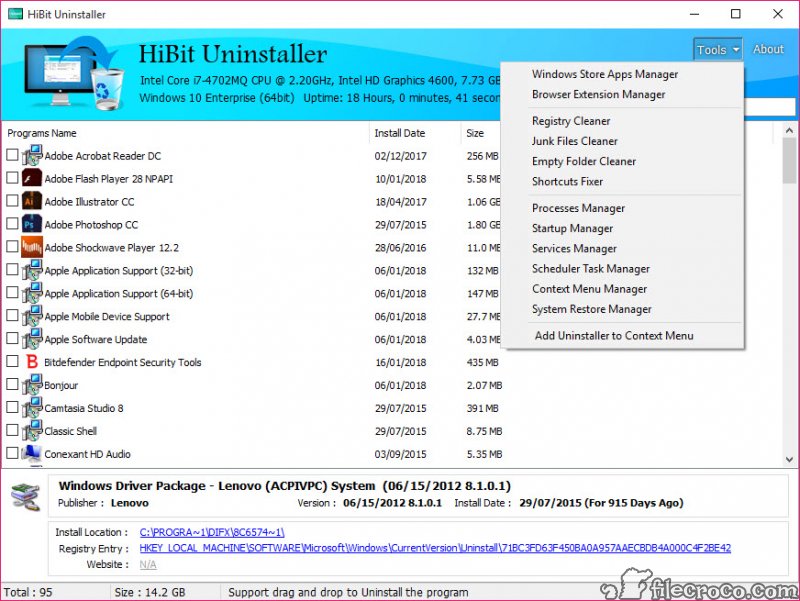The height and width of the screenshot is (601, 800).
Task: Open Windows Store Apps Manager
Action: 605,74
